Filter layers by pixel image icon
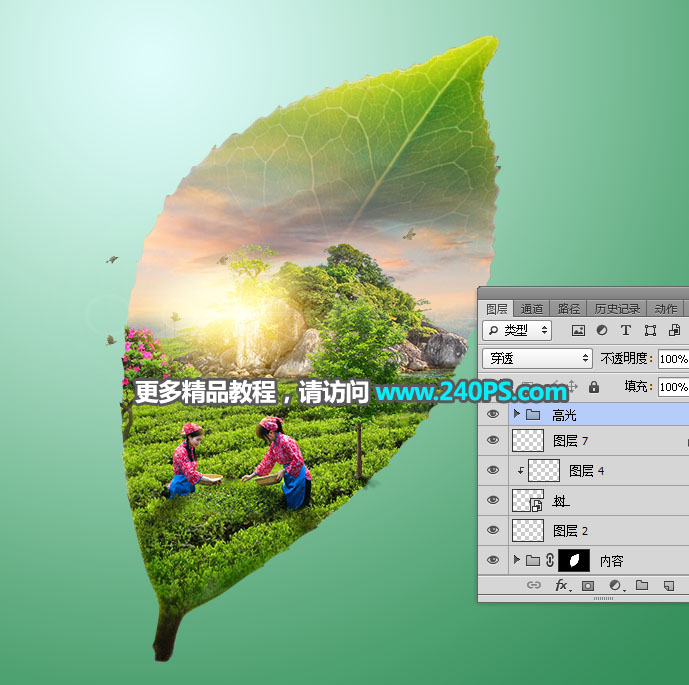Viewport: 689px width, 685px height. tap(578, 330)
